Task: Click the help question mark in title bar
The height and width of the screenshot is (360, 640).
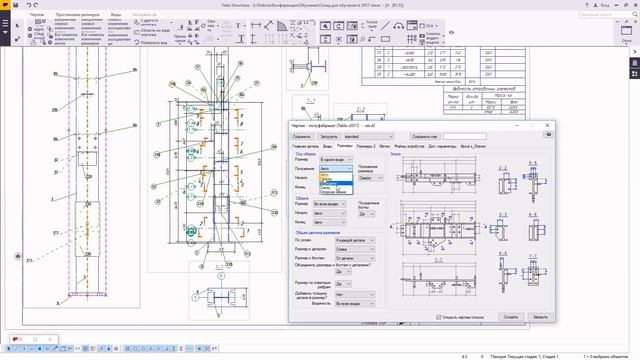Action: (587, 5)
